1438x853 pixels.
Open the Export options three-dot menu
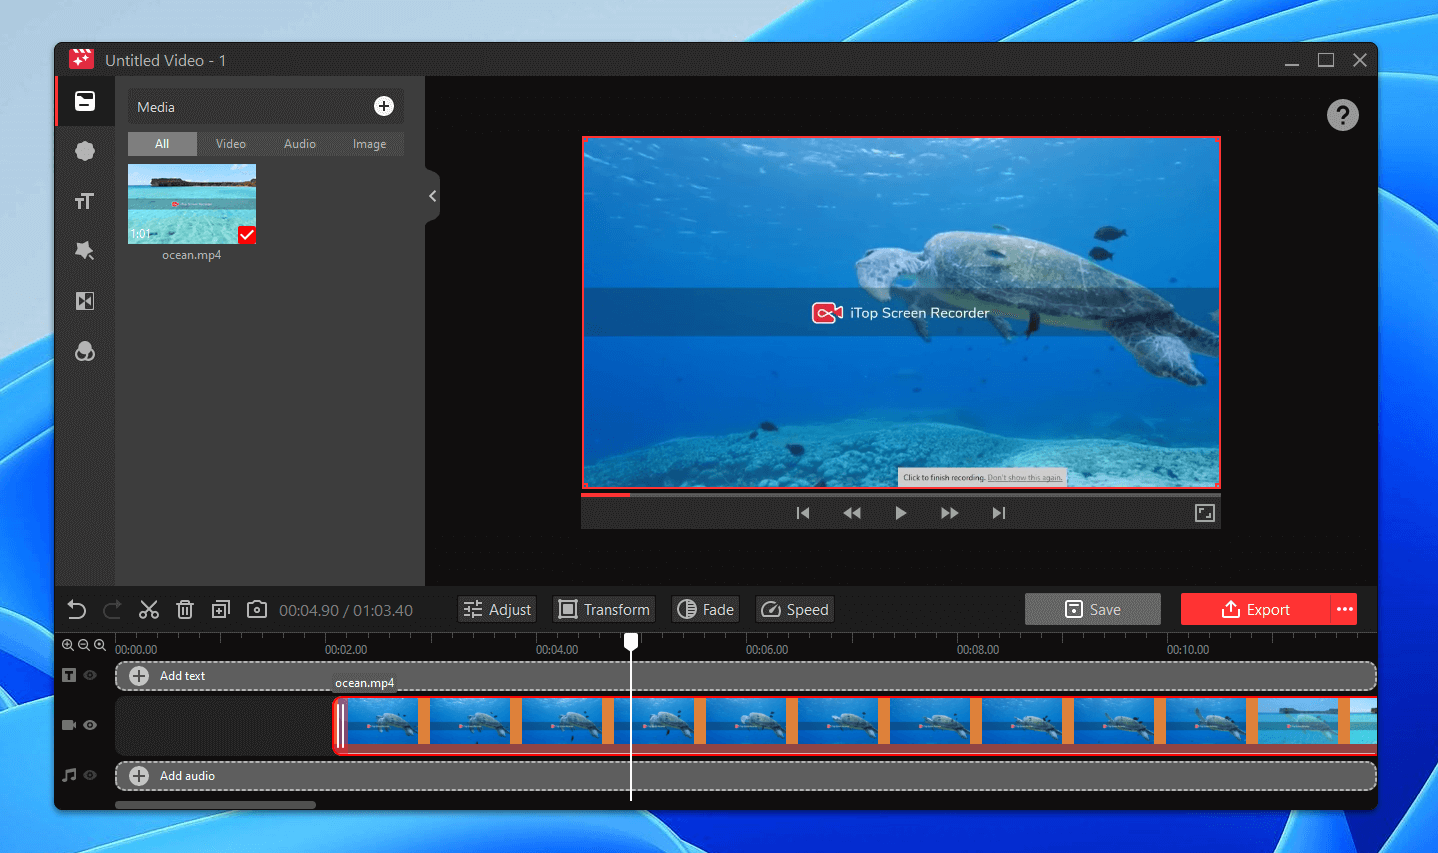click(x=1344, y=609)
